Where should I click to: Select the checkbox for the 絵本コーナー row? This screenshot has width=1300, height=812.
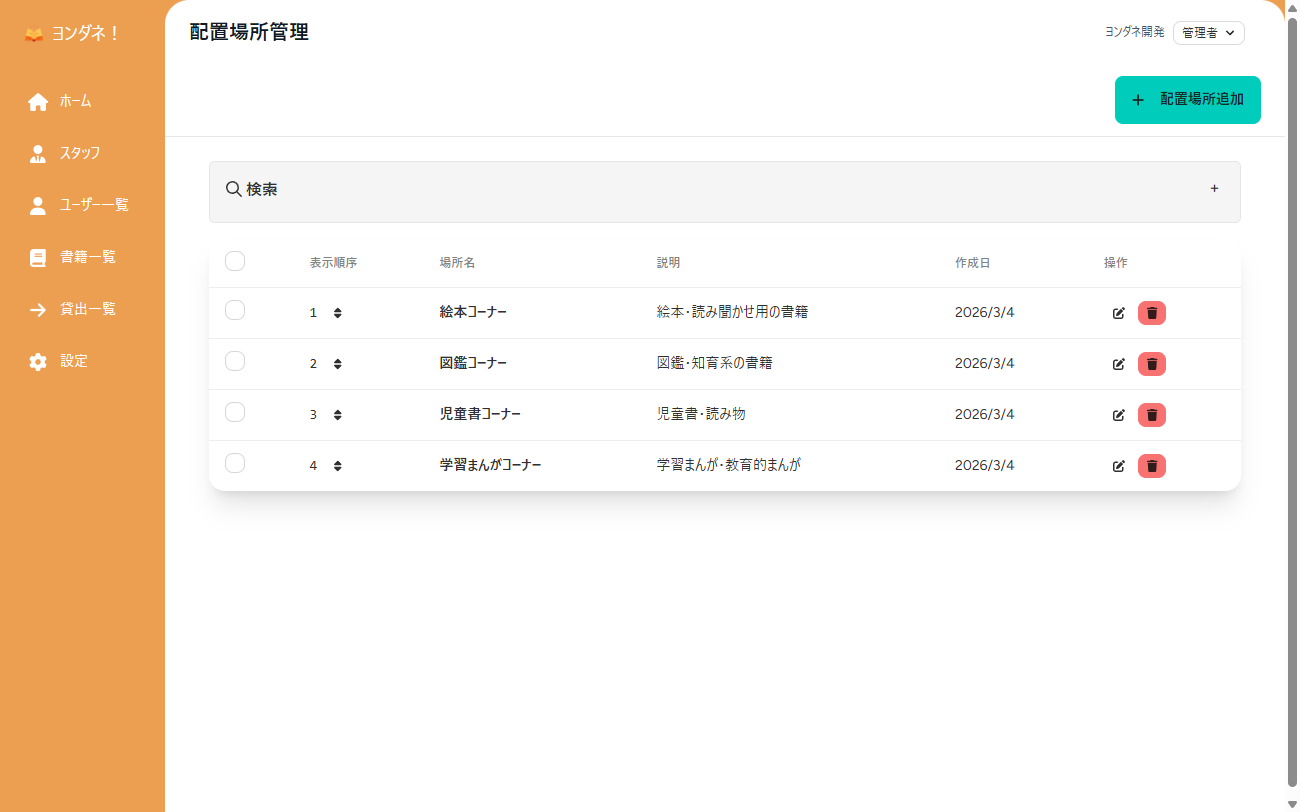(x=235, y=310)
